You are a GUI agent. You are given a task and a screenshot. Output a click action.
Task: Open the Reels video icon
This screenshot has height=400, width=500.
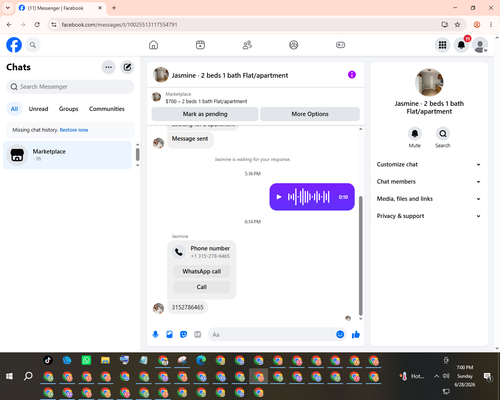tap(200, 45)
